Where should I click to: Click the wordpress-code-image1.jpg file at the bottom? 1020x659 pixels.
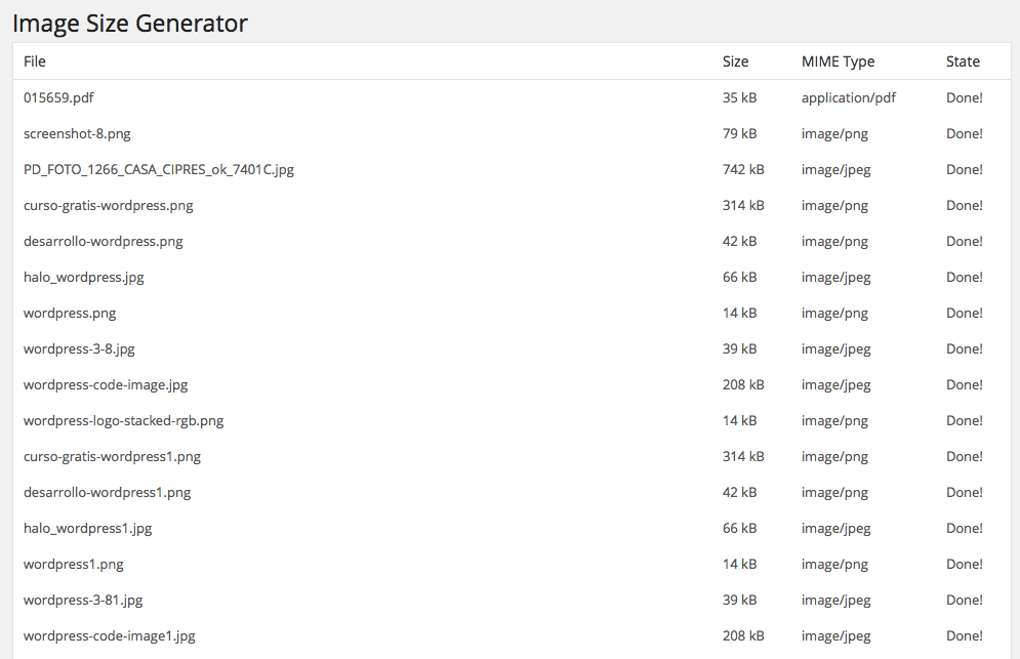107,635
